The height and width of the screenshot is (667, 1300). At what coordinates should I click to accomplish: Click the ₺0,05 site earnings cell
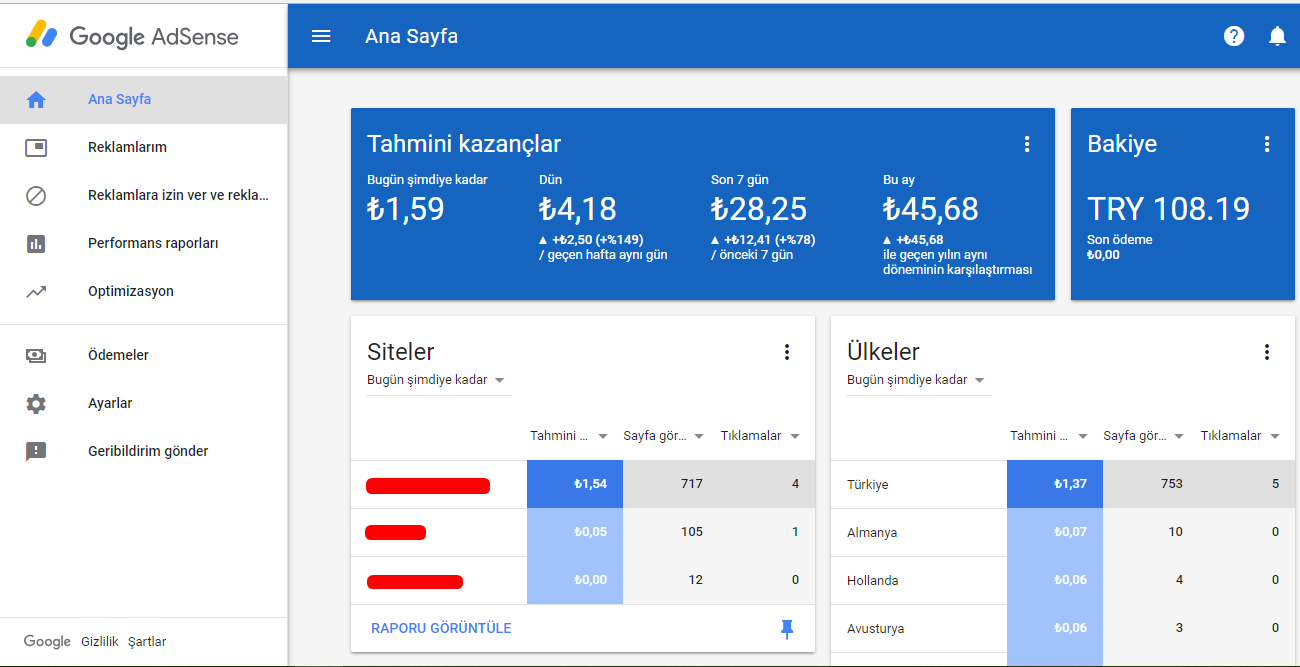coord(575,532)
